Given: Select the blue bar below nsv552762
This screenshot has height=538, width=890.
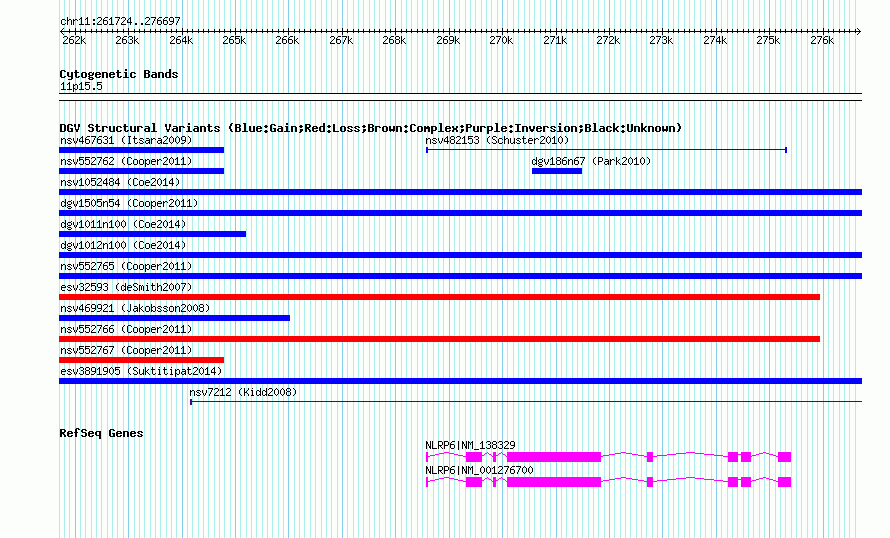Looking at the screenshot, I should click(141, 171).
